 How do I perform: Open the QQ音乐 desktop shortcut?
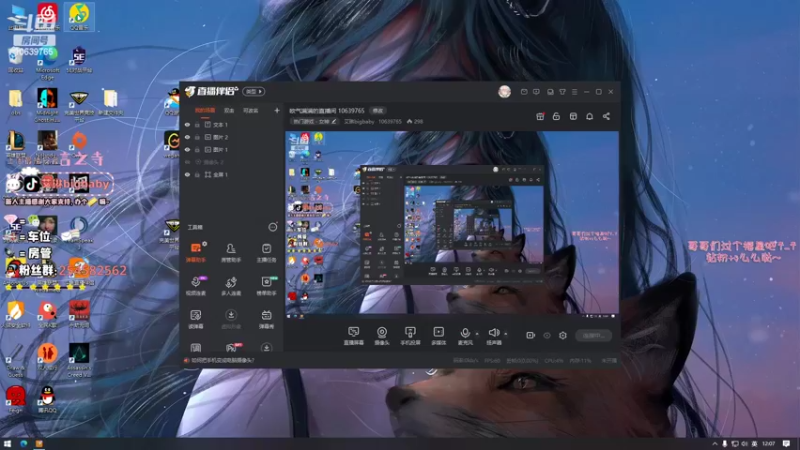click(x=79, y=16)
